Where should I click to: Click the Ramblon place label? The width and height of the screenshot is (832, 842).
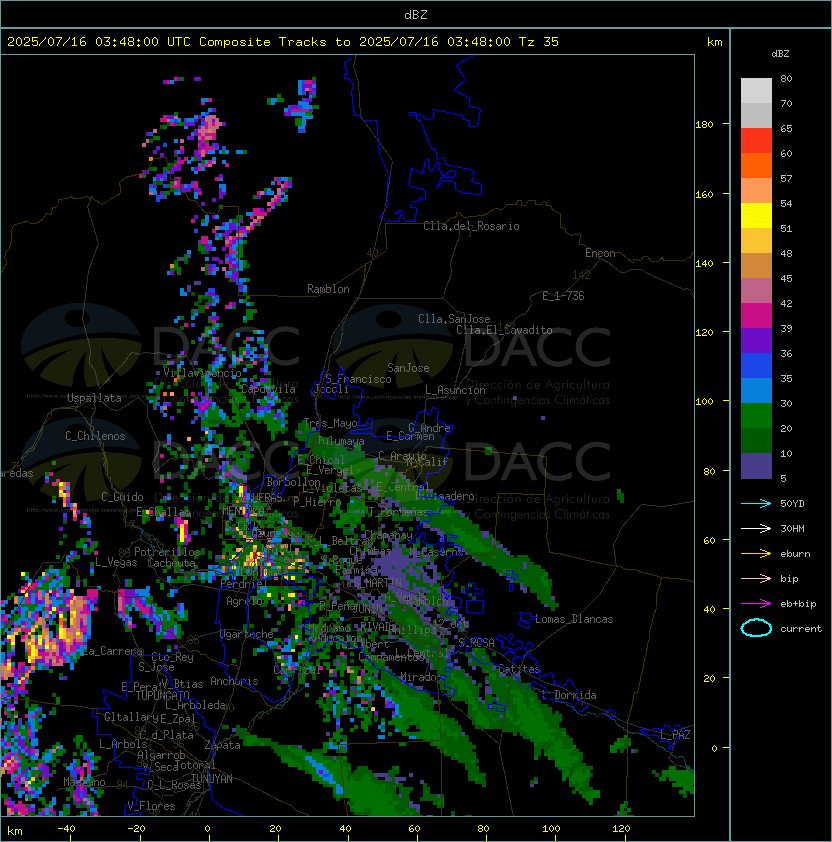pyautogui.click(x=328, y=289)
